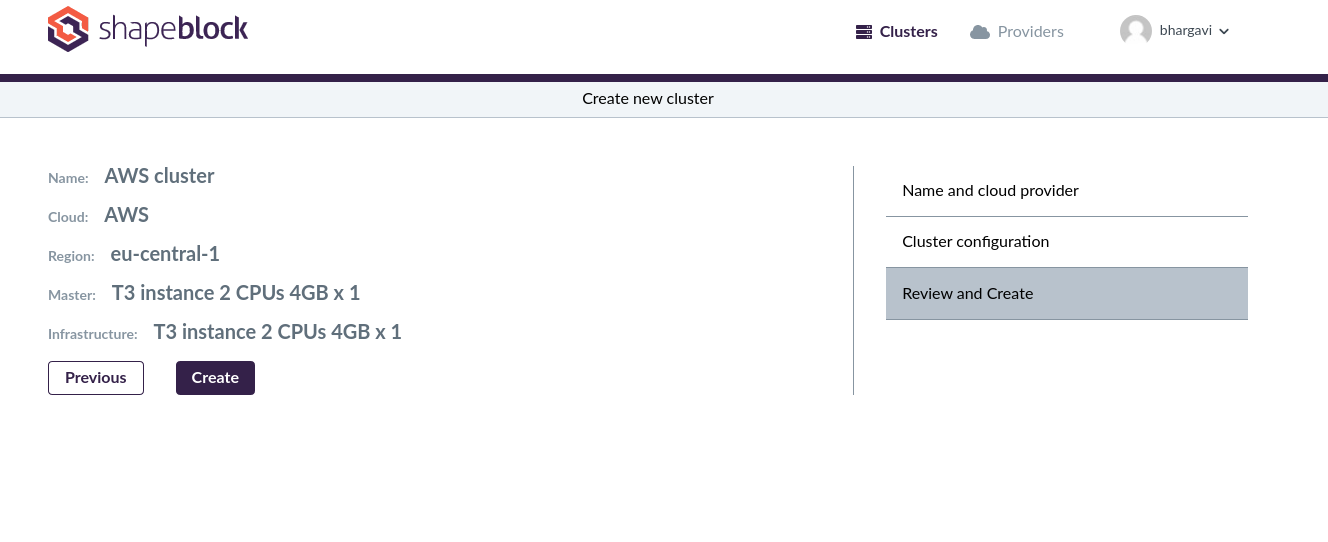This screenshot has height=542, width=1328.
Task: Click the 'Master:' label
Action: [x=72, y=295]
